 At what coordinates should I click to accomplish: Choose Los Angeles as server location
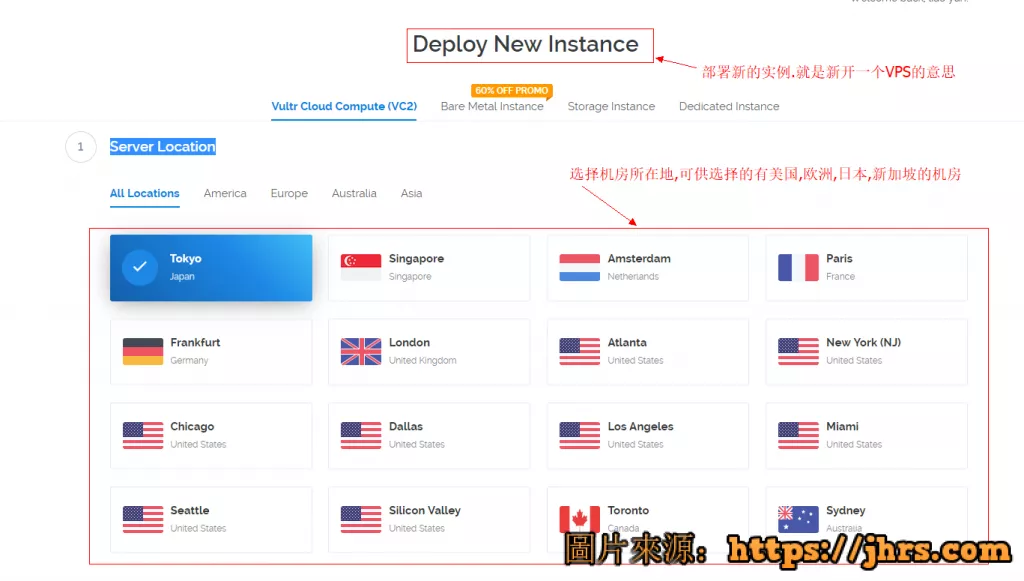coord(648,436)
